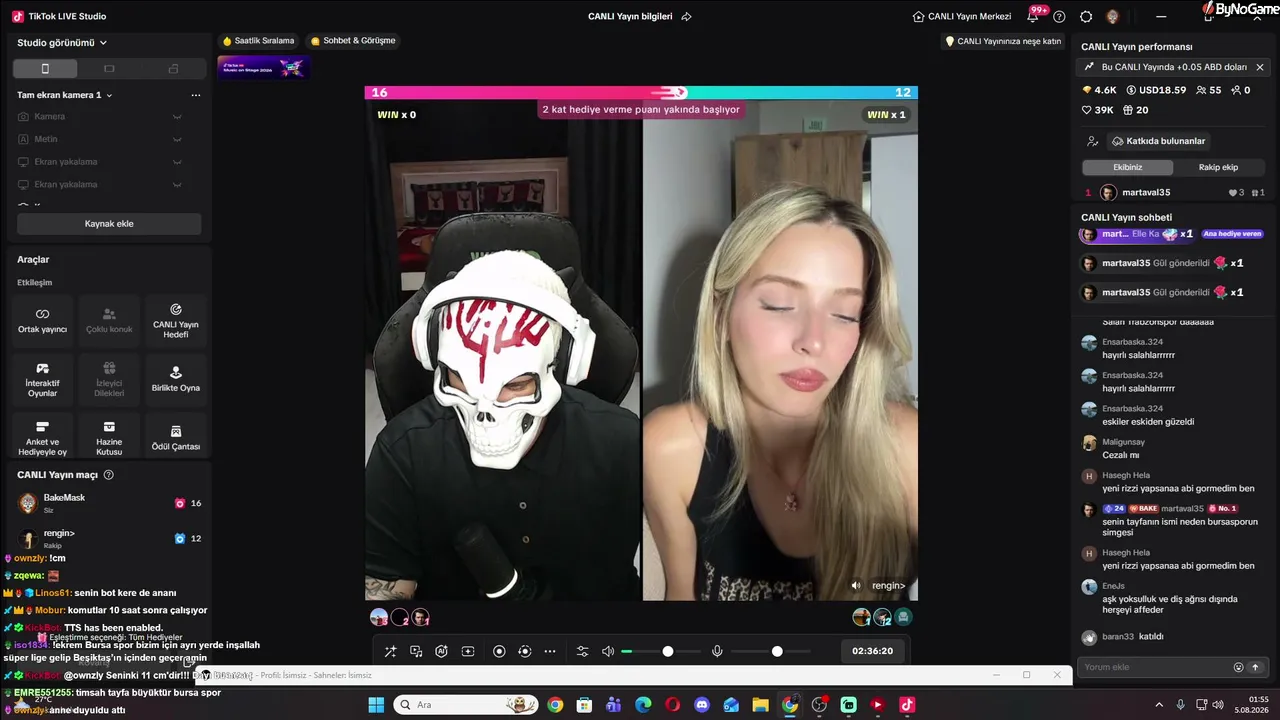The image size is (1280, 720).
Task: Click the music promo banner thumbnail
Action: point(263,67)
